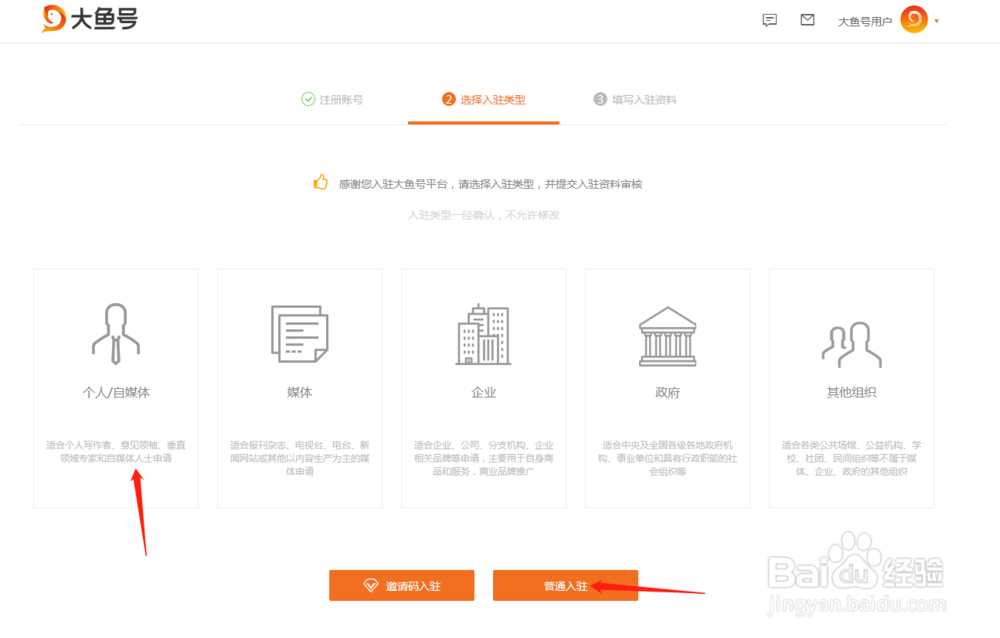Viewport: 1000px width, 638px height.
Task: Click the 媒体 card description text
Action: point(300,458)
